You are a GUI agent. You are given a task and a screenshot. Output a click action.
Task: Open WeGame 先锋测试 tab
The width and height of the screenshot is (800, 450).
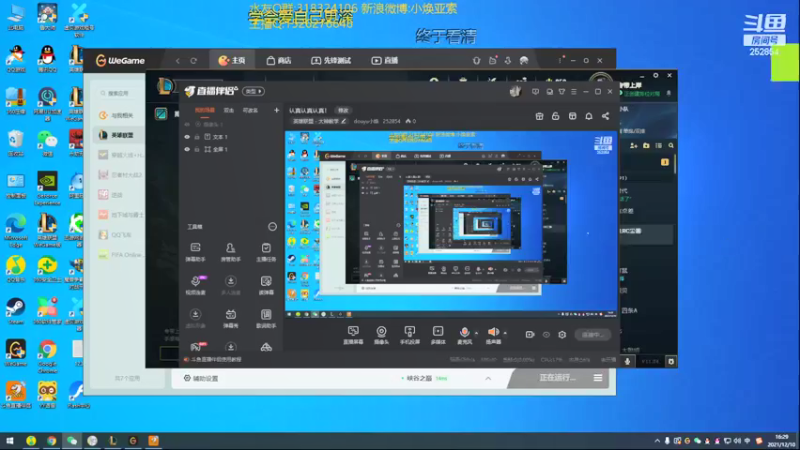pos(331,60)
